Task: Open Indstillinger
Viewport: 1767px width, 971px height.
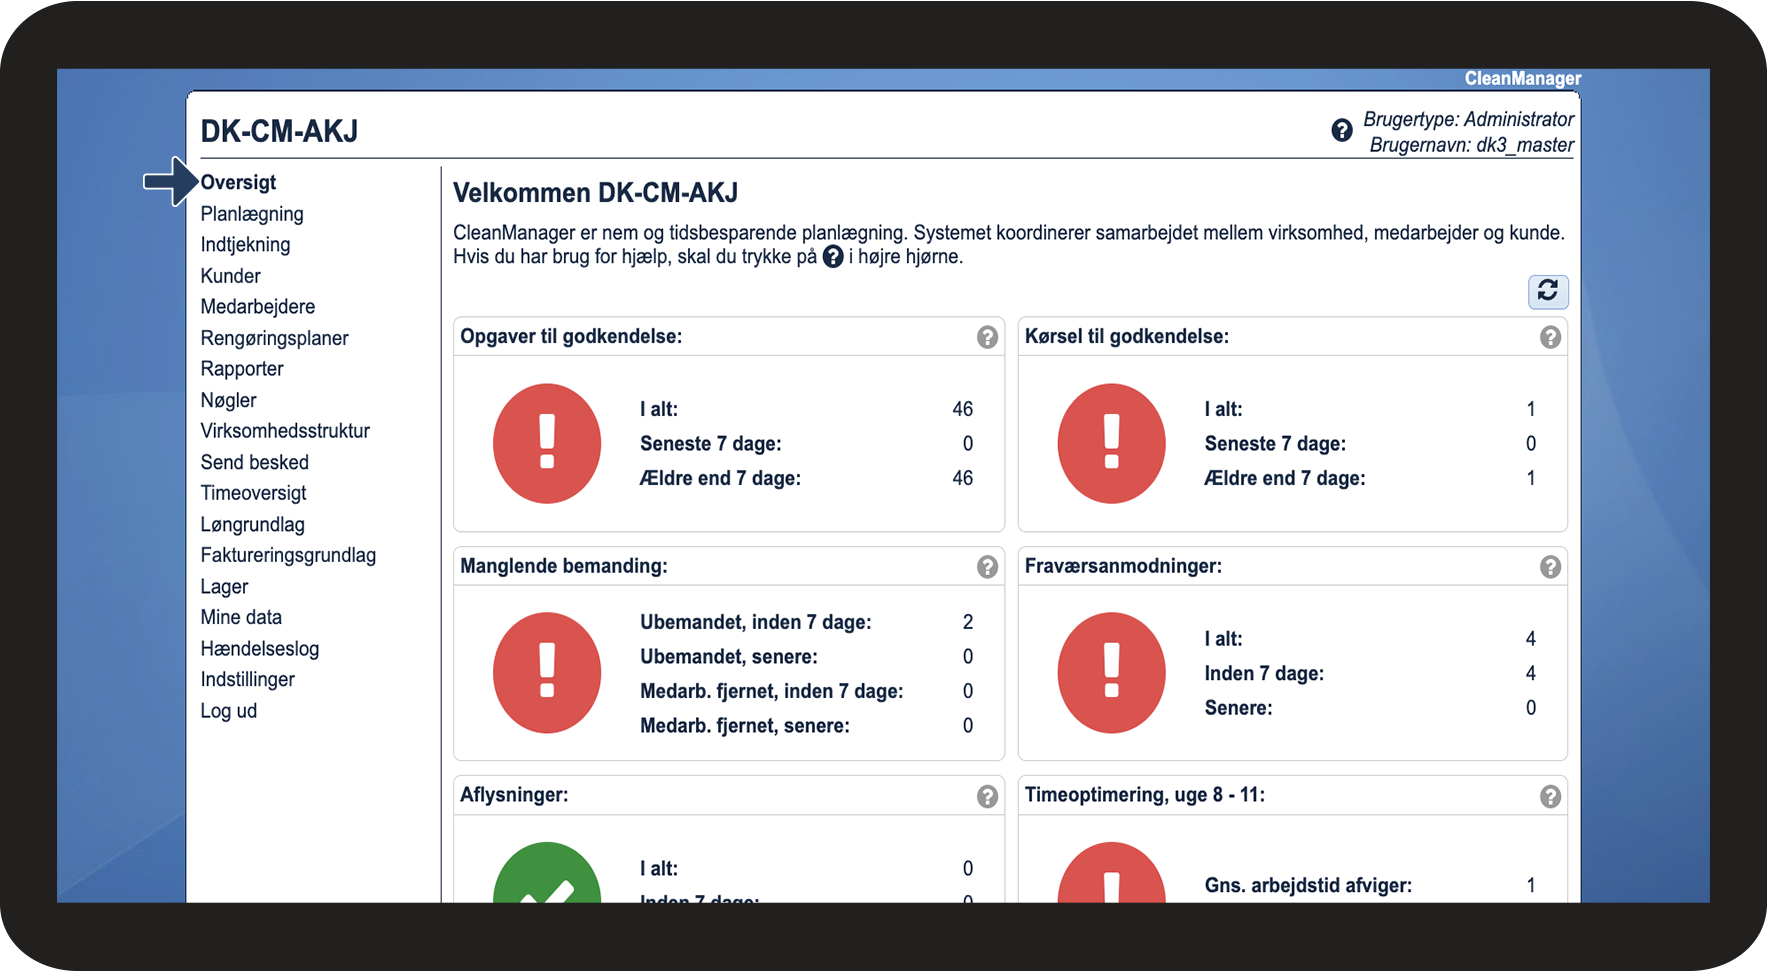Action: [248, 679]
